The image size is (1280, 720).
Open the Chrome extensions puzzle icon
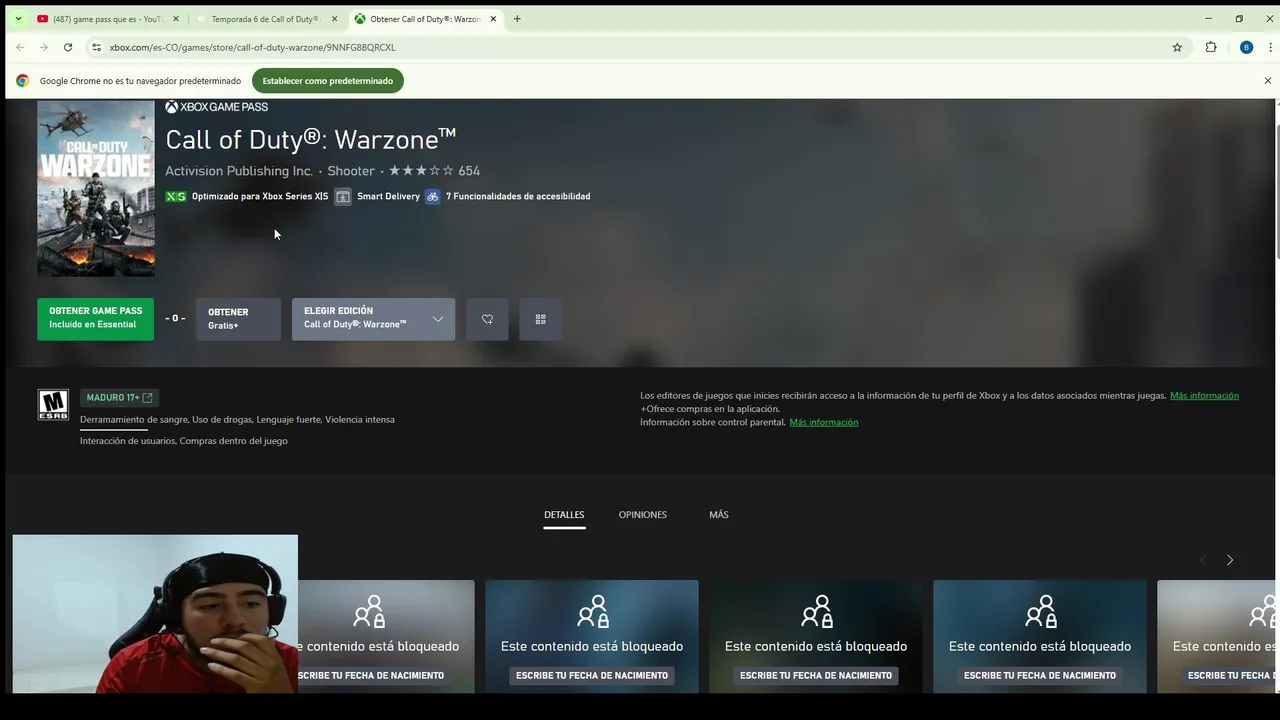(x=1211, y=47)
